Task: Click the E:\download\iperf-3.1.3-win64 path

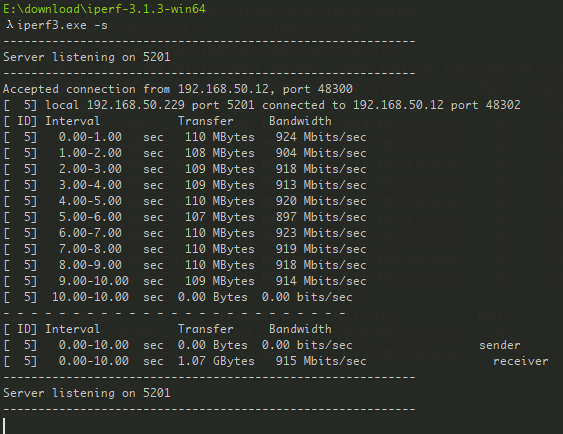Action: click(x=104, y=9)
